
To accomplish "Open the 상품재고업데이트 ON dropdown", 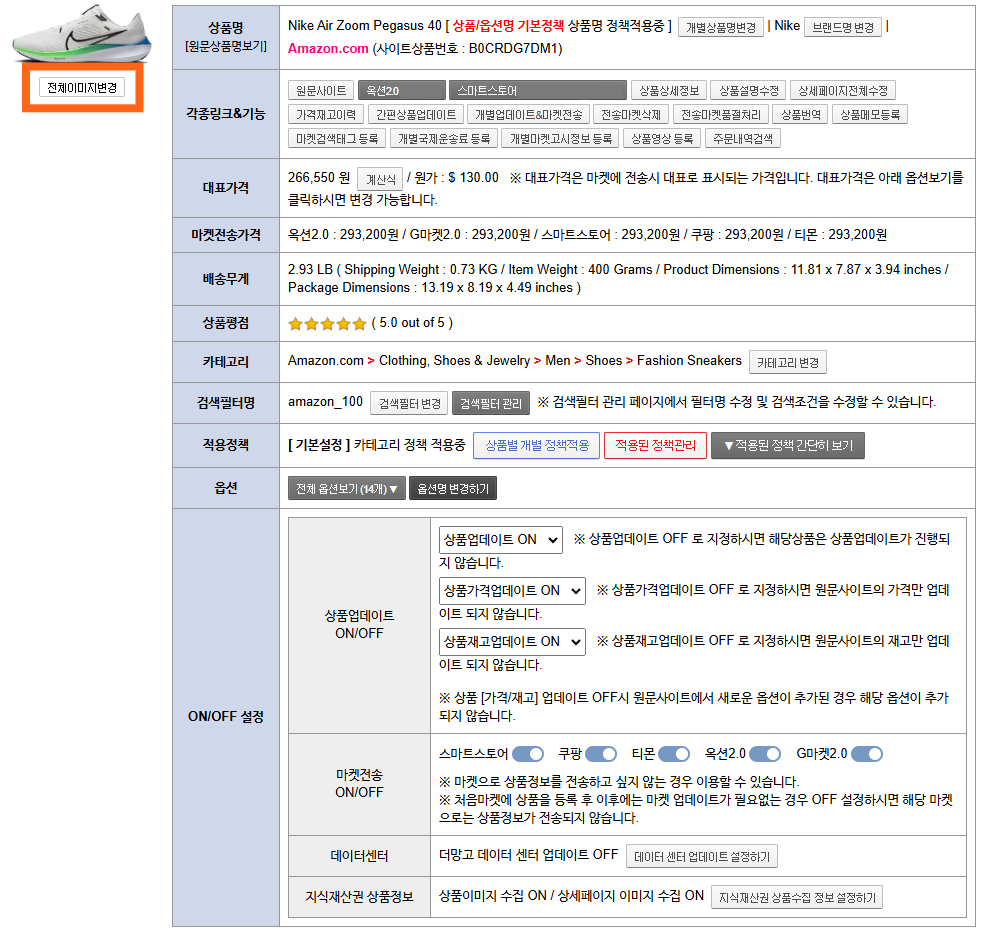I will (511, 641).
